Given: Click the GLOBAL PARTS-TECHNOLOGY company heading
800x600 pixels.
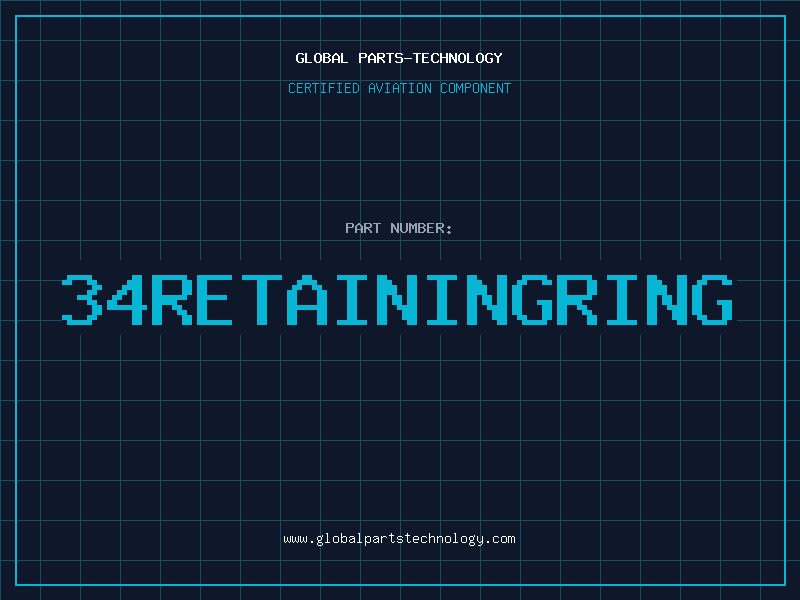Looking at the screenshot, I should click(x=399, y=58).
